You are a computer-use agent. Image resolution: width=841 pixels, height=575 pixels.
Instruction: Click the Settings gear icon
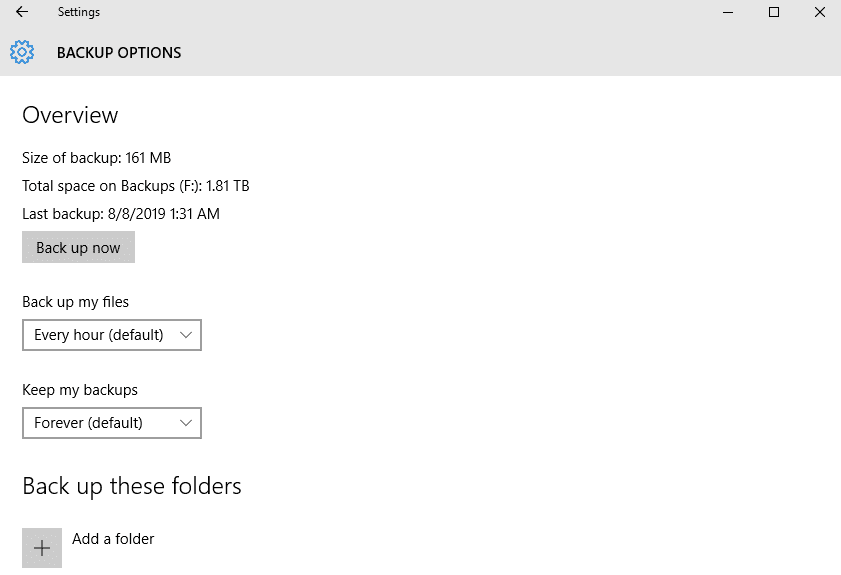(22, 52)
